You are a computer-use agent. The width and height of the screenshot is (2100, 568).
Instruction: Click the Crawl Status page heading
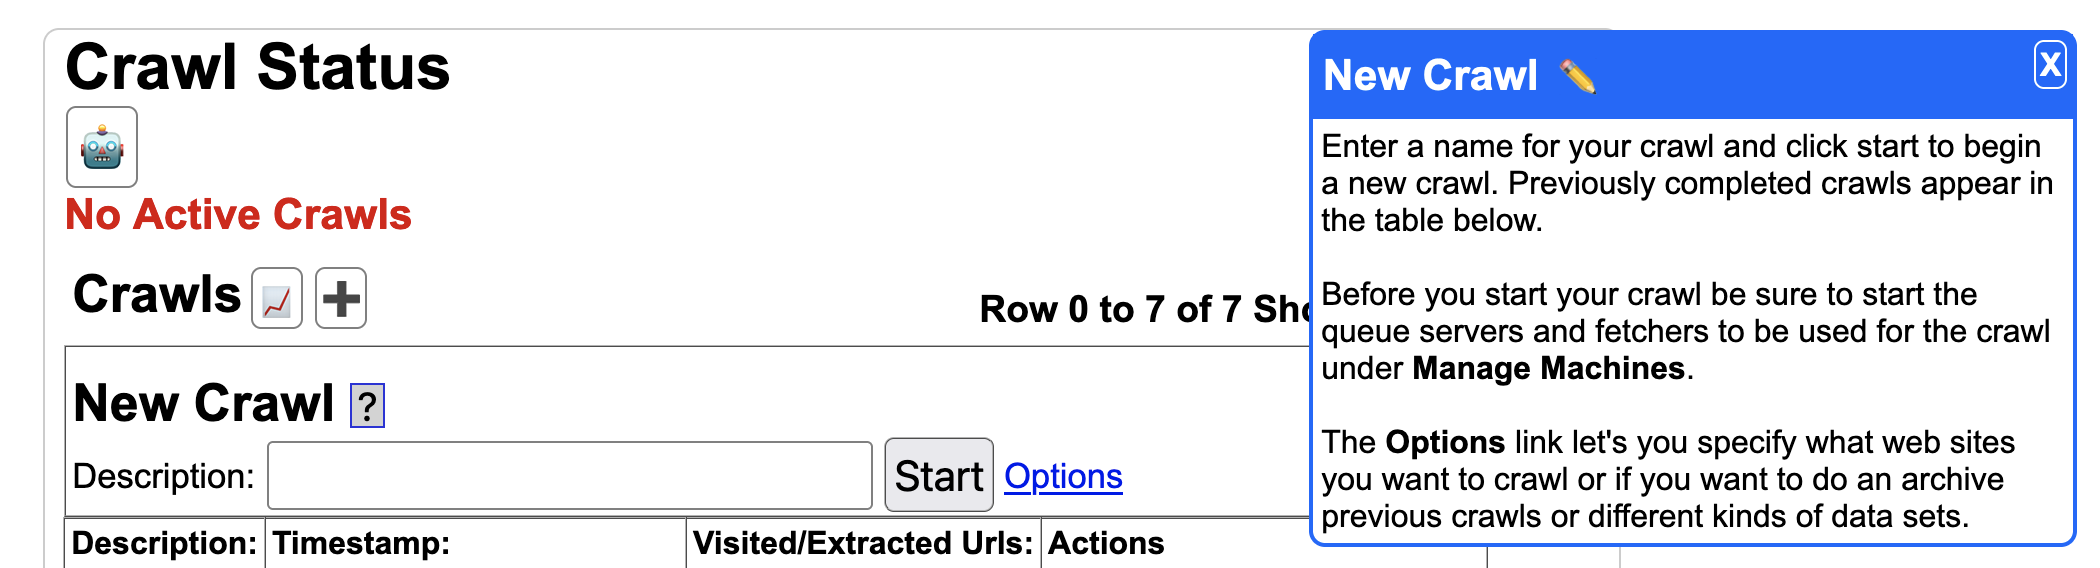tap(258, 67)
